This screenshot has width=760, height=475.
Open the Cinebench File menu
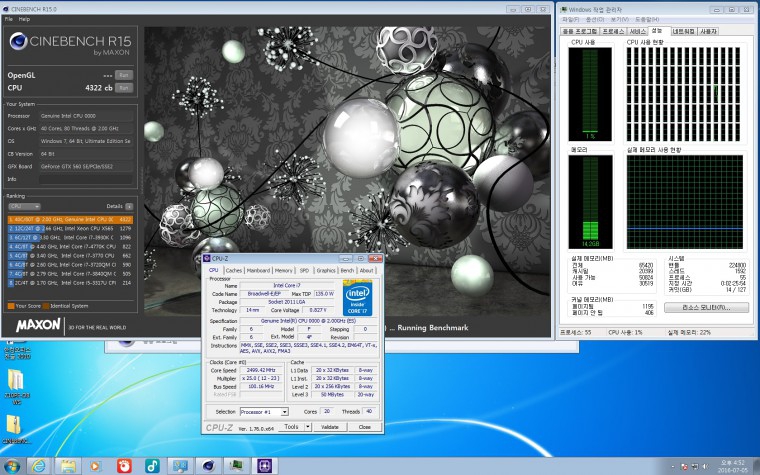(9, 19)
